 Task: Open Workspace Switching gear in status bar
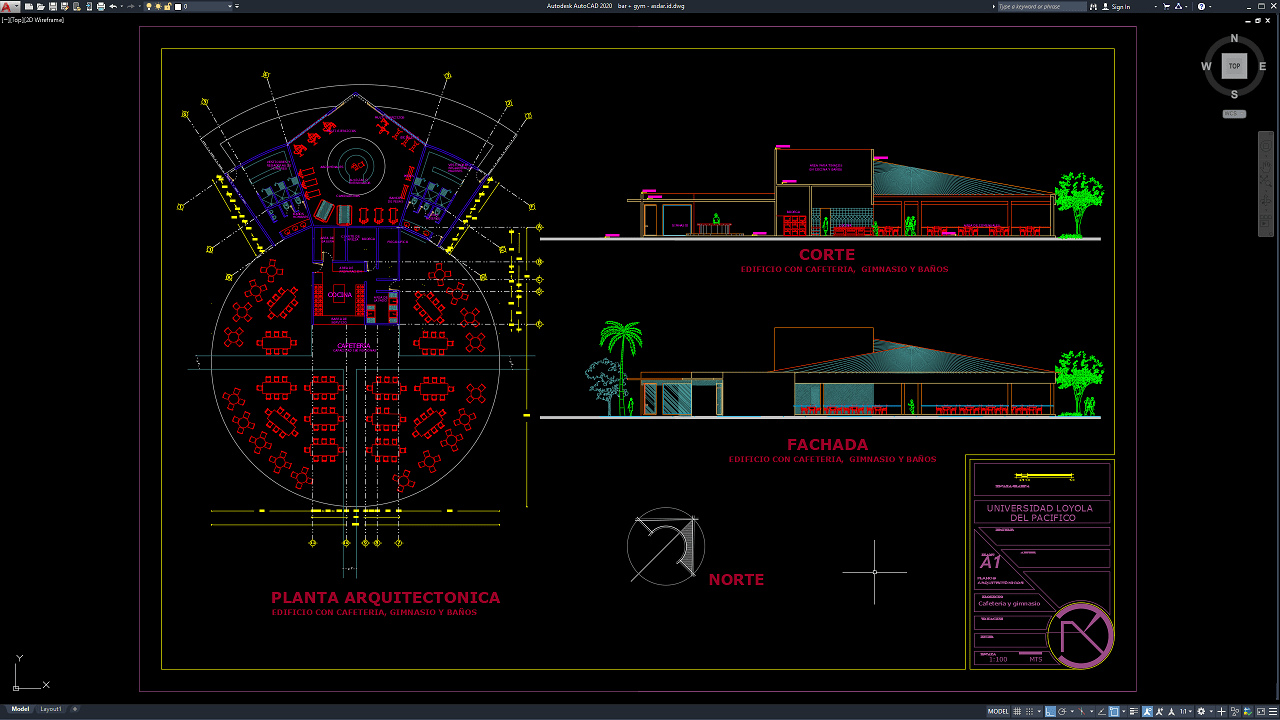click(1201, 711)
